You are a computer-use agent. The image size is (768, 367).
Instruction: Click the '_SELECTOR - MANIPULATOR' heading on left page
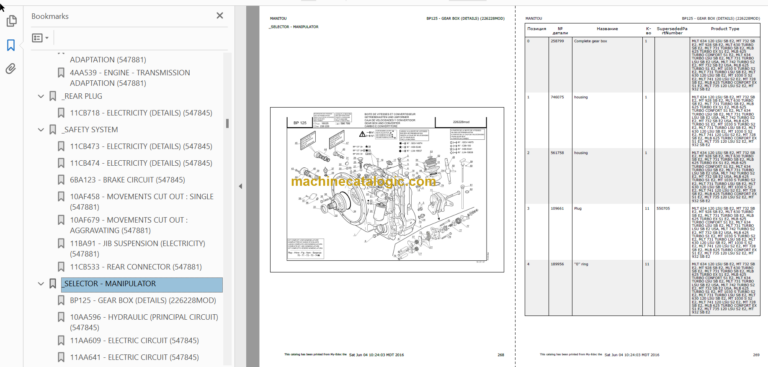(293, 27)
